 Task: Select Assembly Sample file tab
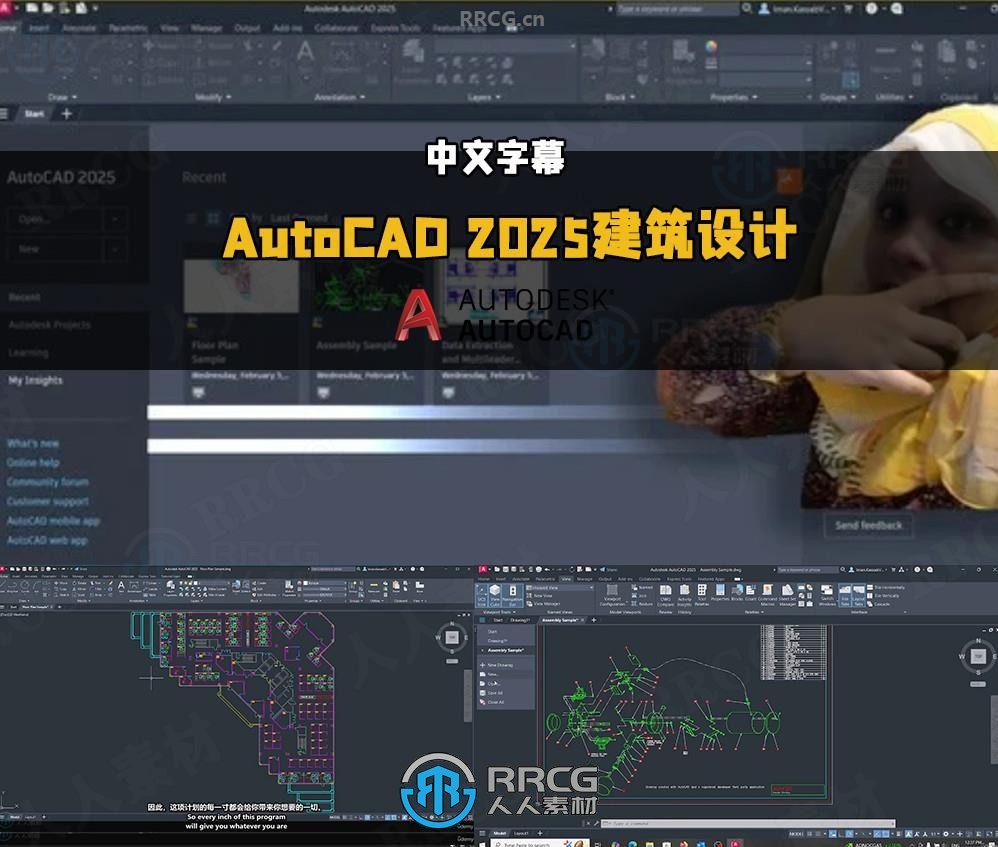[x=561, y=620]
